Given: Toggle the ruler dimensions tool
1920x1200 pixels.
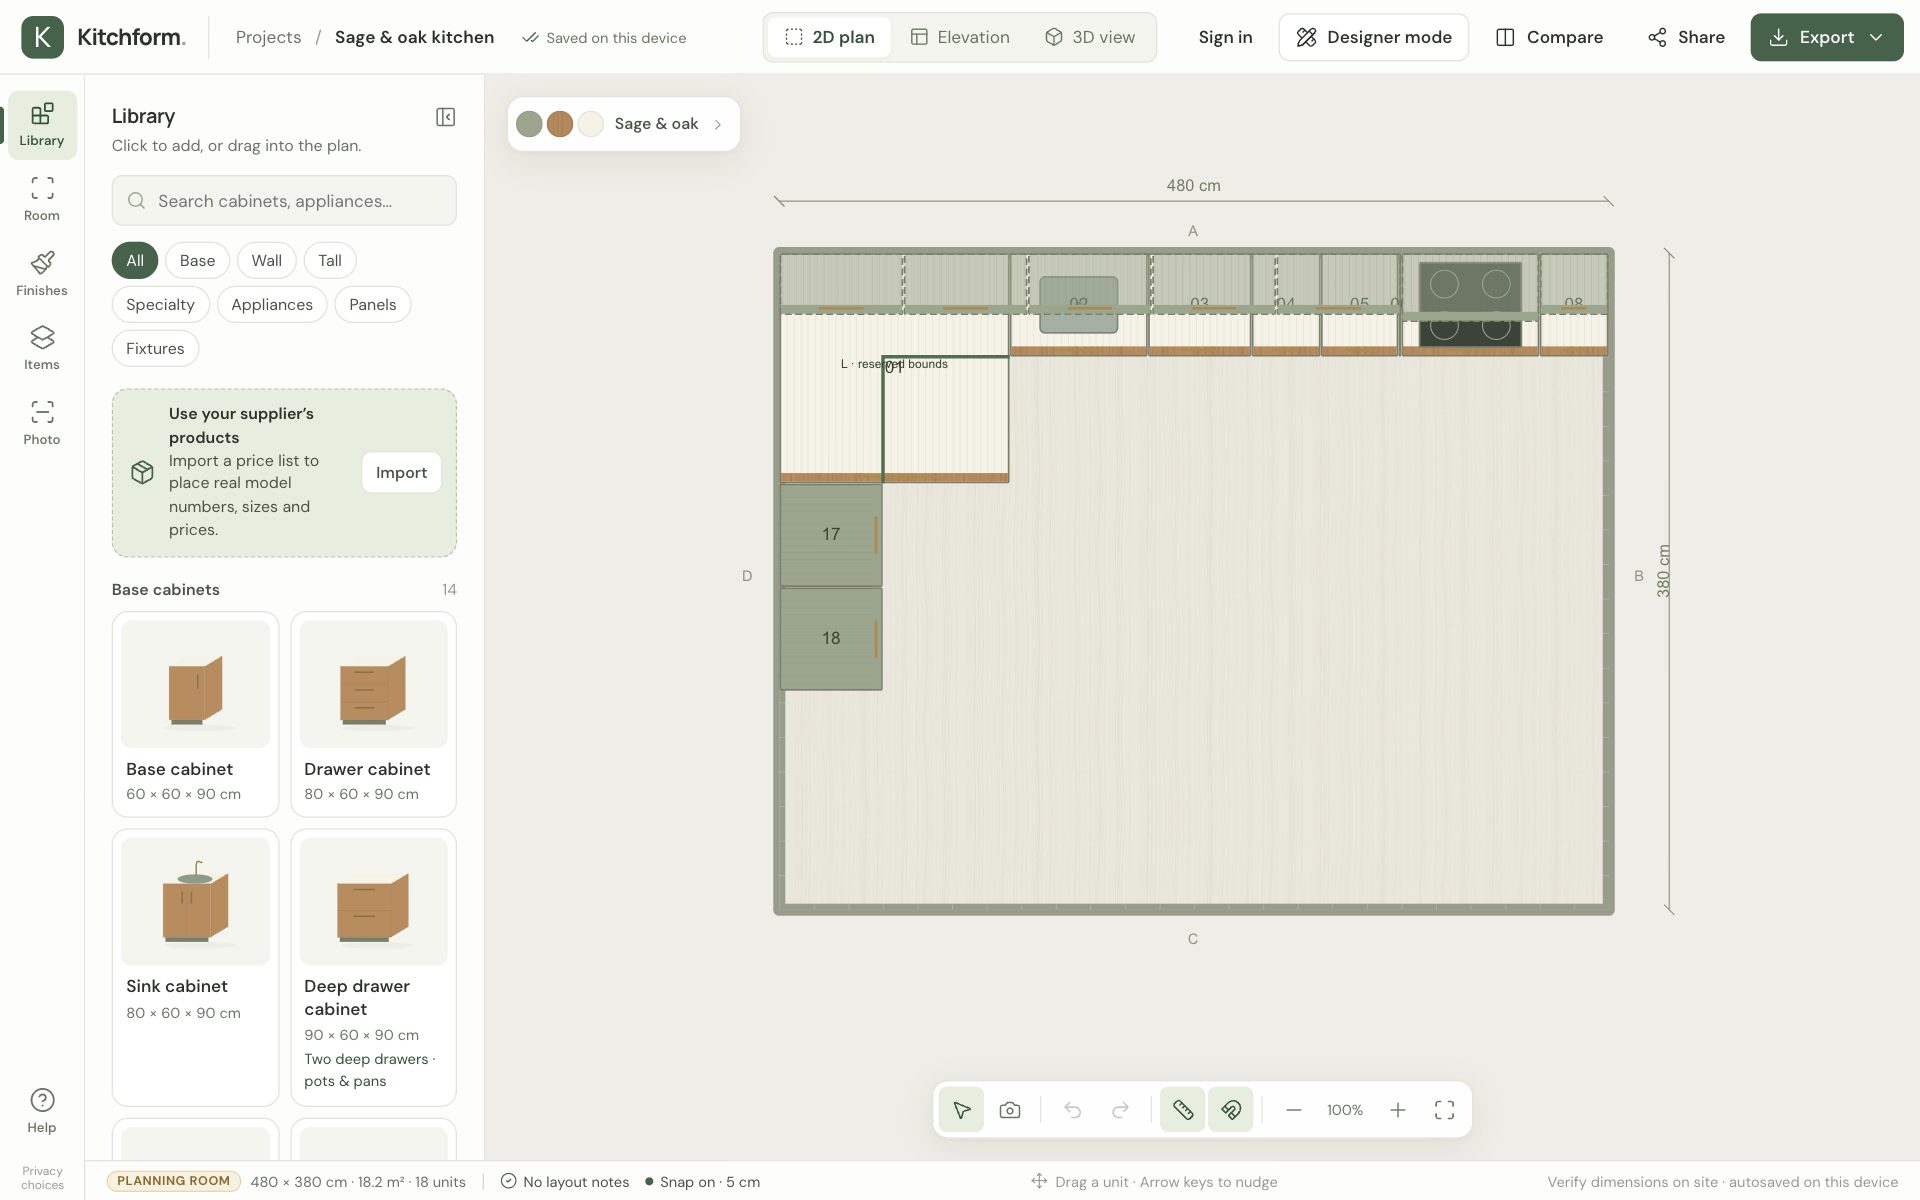Looking at the screenshot, I should click(x=1183, y=1110).
